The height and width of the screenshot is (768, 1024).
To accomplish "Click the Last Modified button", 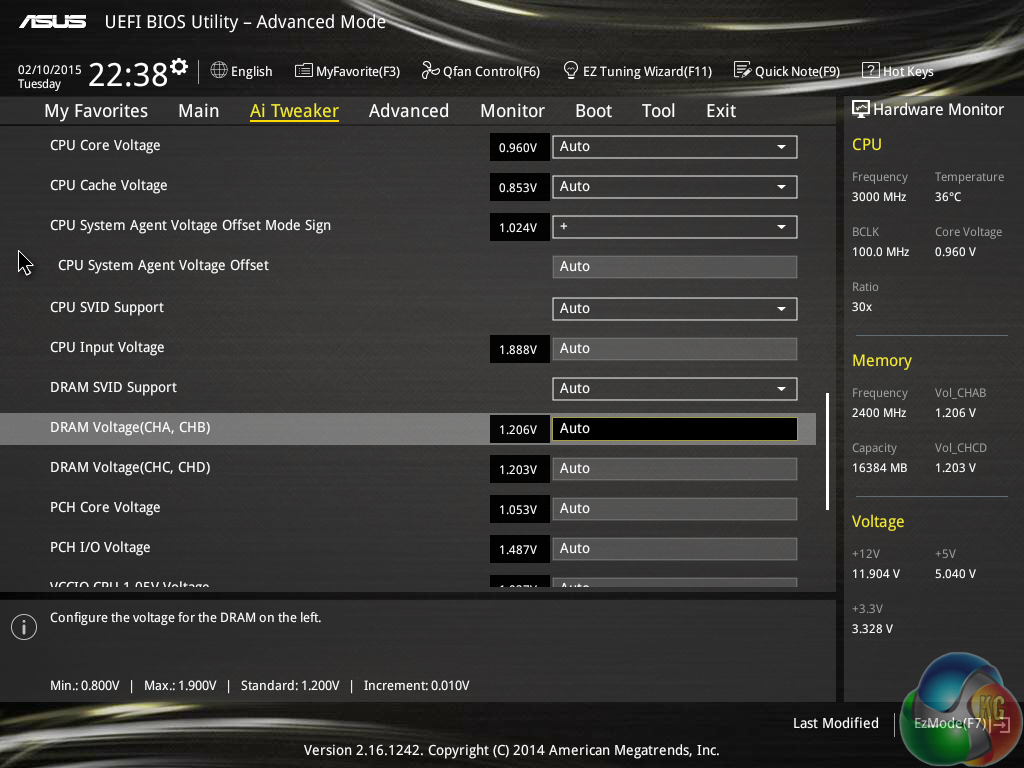I will (835, 723).
